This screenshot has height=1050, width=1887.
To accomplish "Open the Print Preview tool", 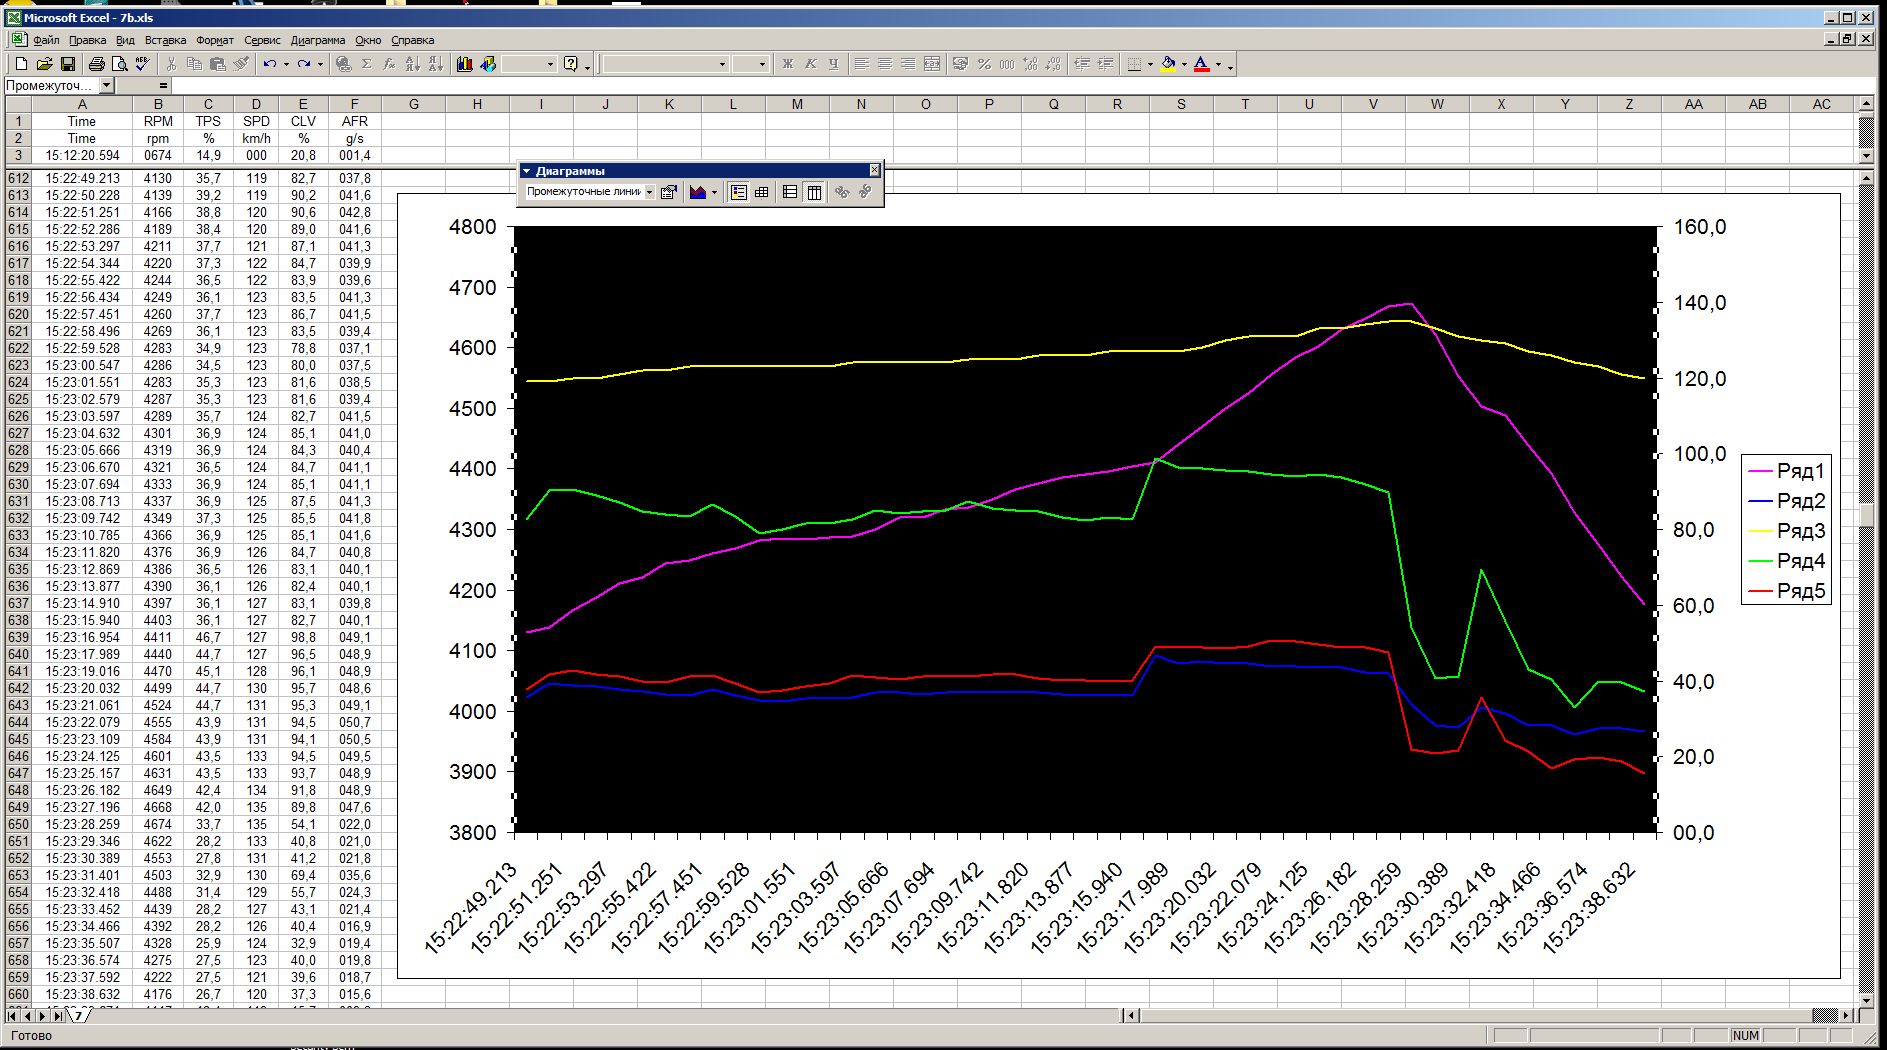I will pos(119,64).
